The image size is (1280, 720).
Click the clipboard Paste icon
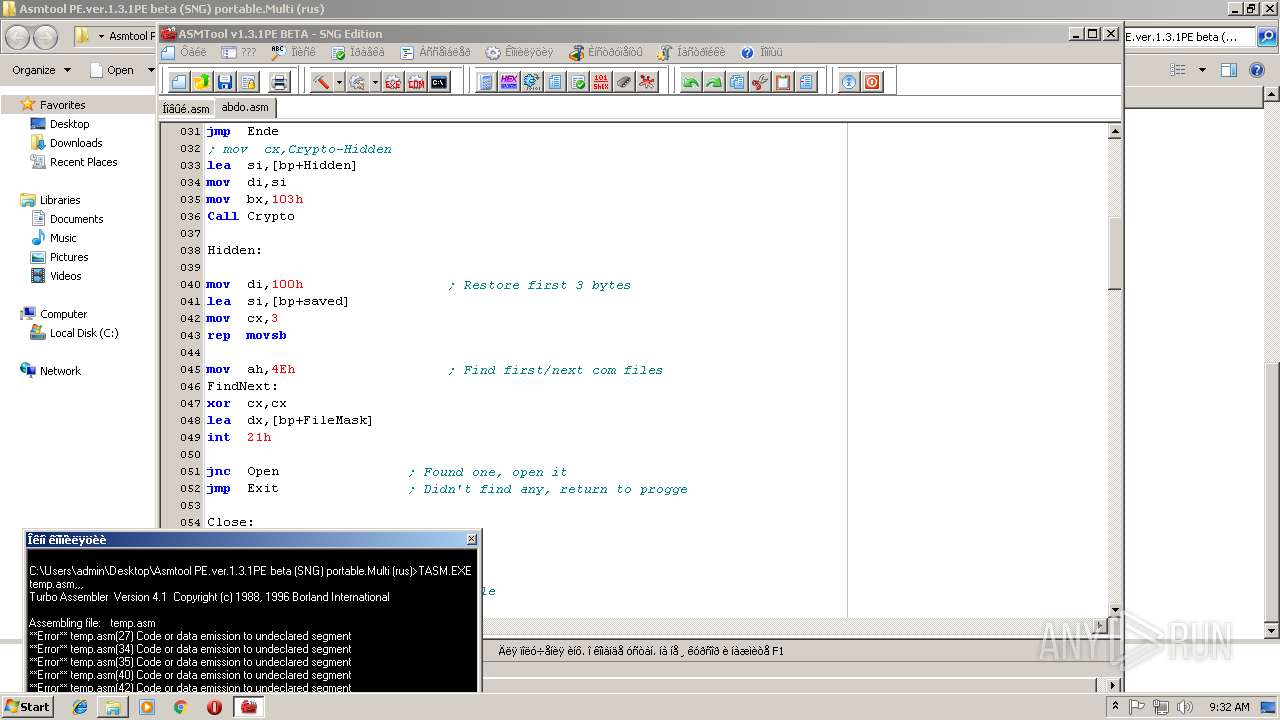[x=783, y=82]
